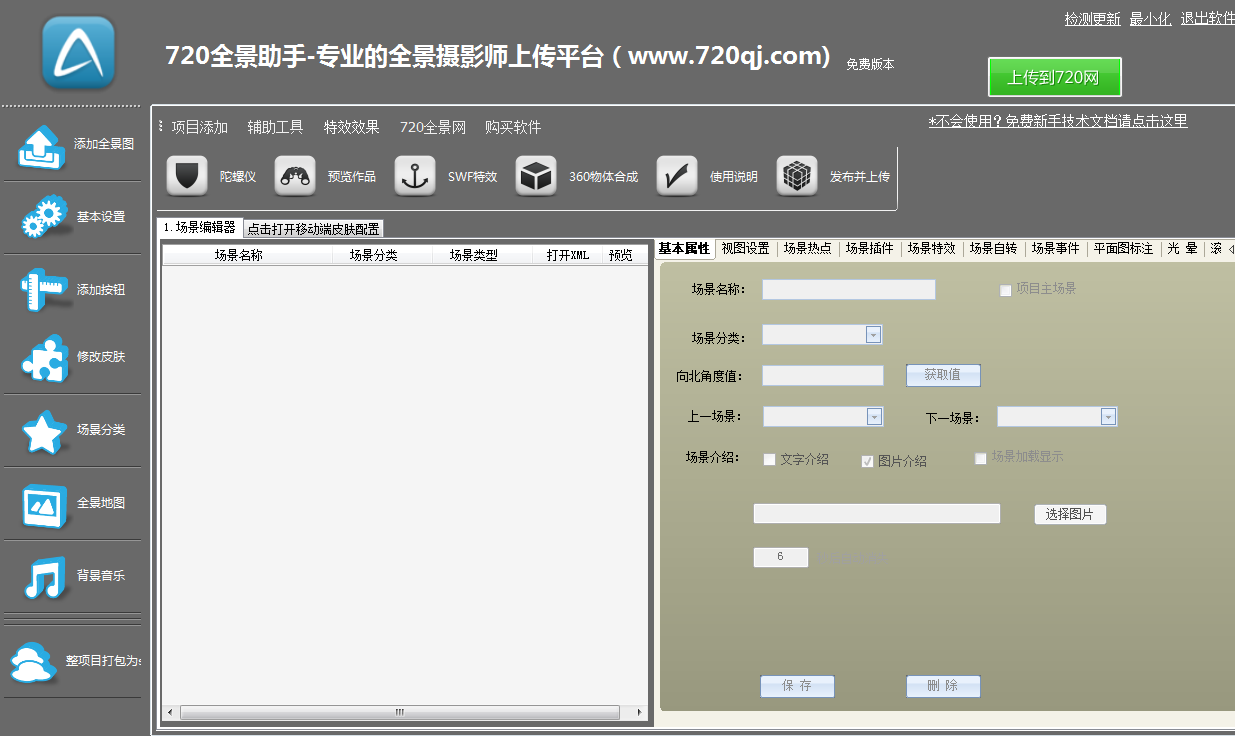The width and height of the screenshot is (1235, 736).
Task: Launch 陀螺仪 shield icon
Action: [186, 176]
